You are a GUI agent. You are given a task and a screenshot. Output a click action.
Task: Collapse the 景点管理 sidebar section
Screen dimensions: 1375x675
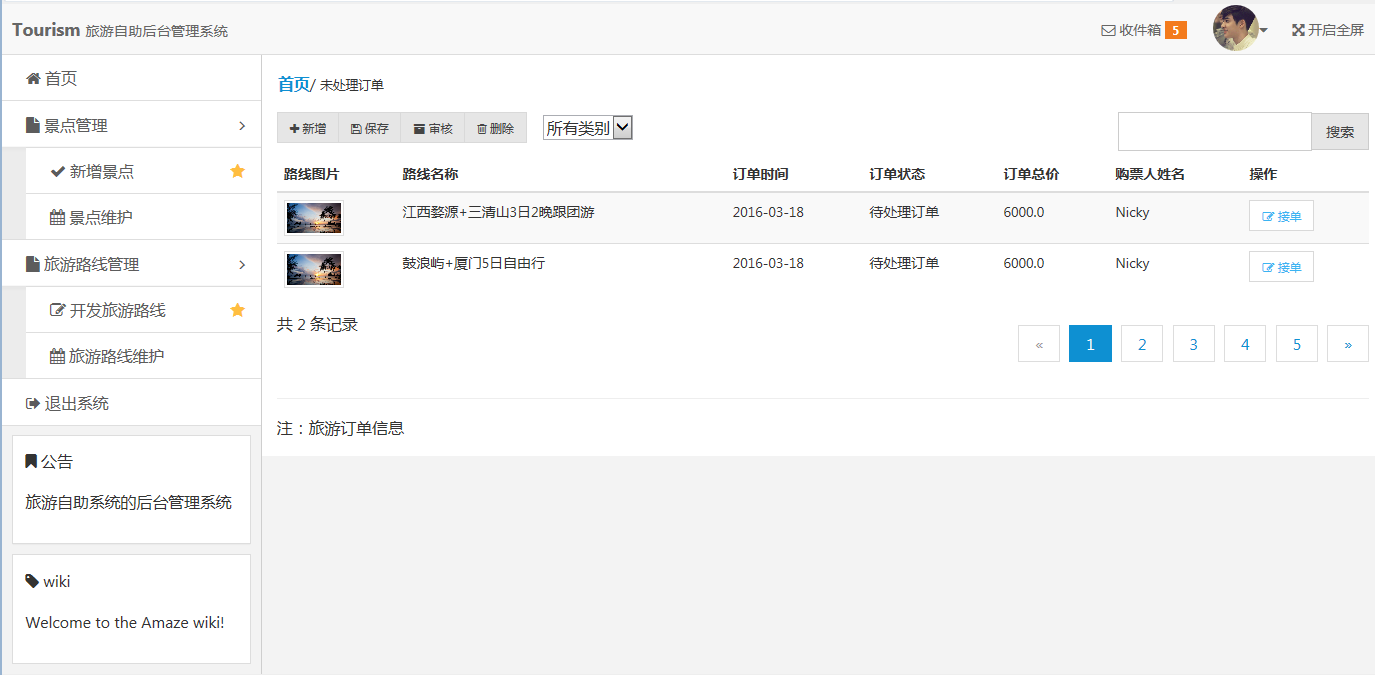click(131, 125)
